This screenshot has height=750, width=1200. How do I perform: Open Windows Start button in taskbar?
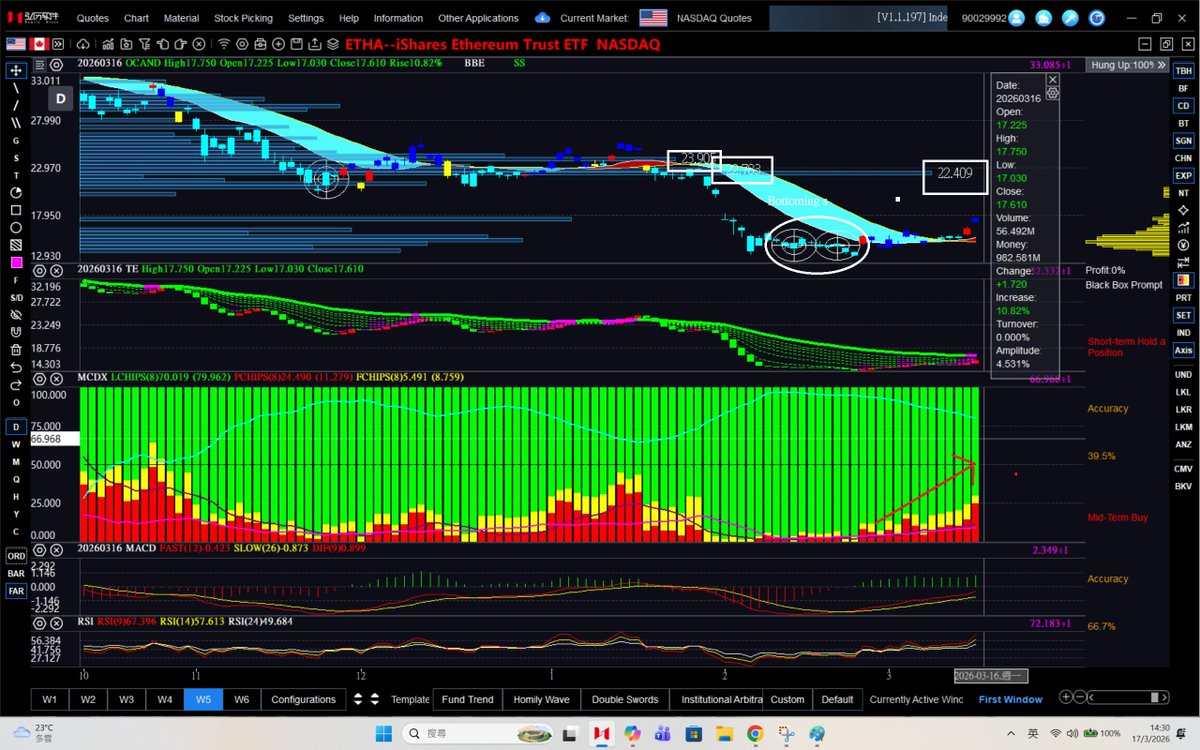(x=384, y=734)
